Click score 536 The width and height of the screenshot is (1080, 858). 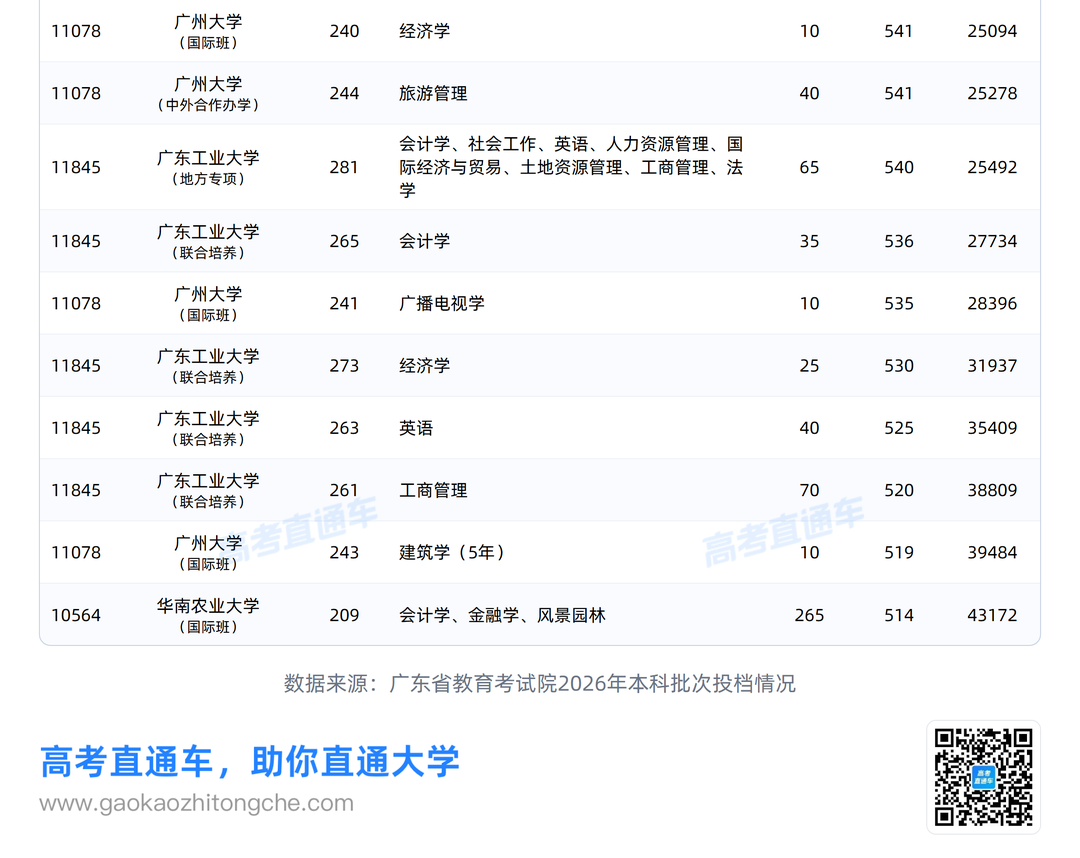pyautogui.click(x=899, y=241)
